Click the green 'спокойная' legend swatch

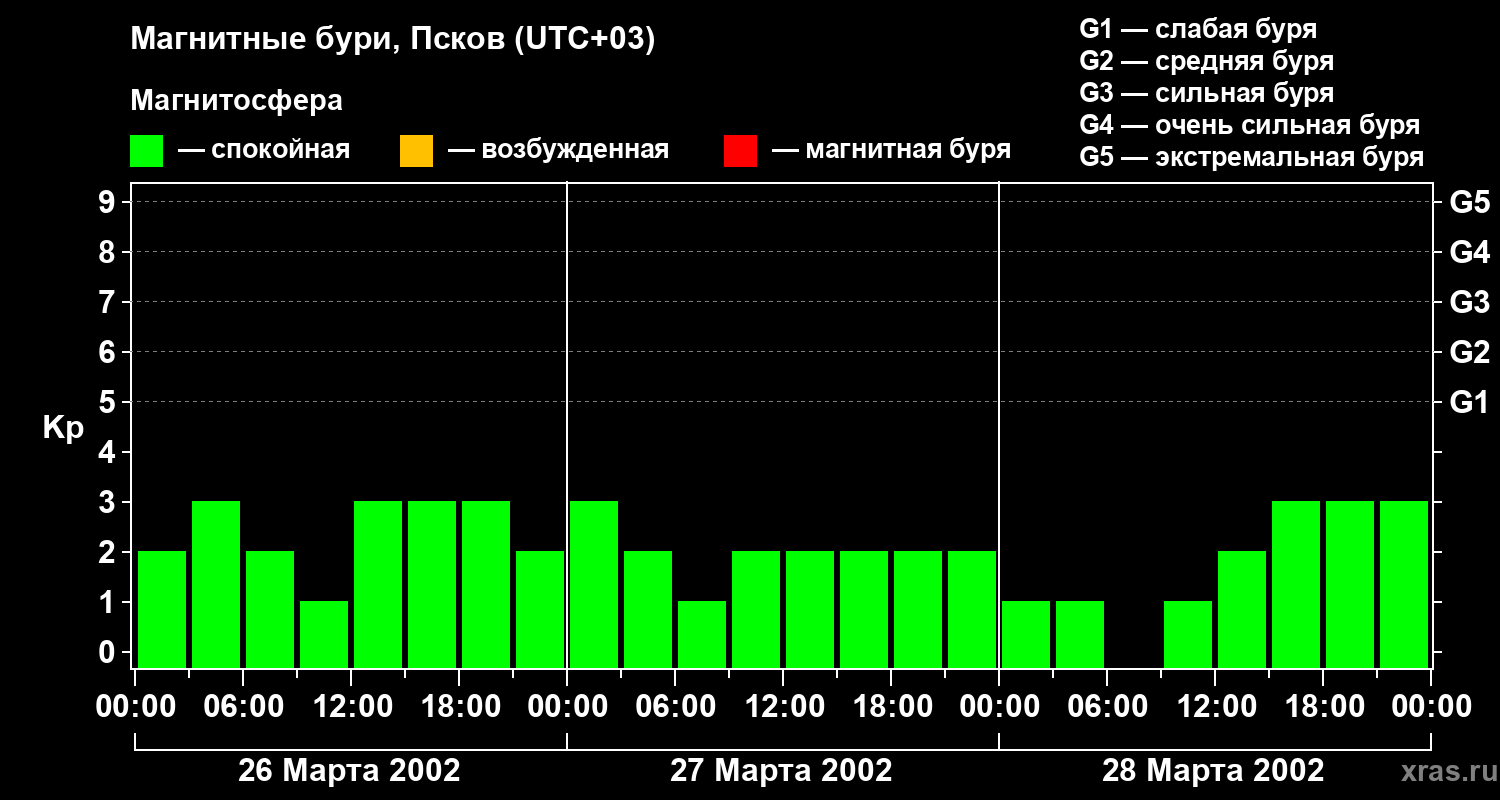[x=146, y=151]
